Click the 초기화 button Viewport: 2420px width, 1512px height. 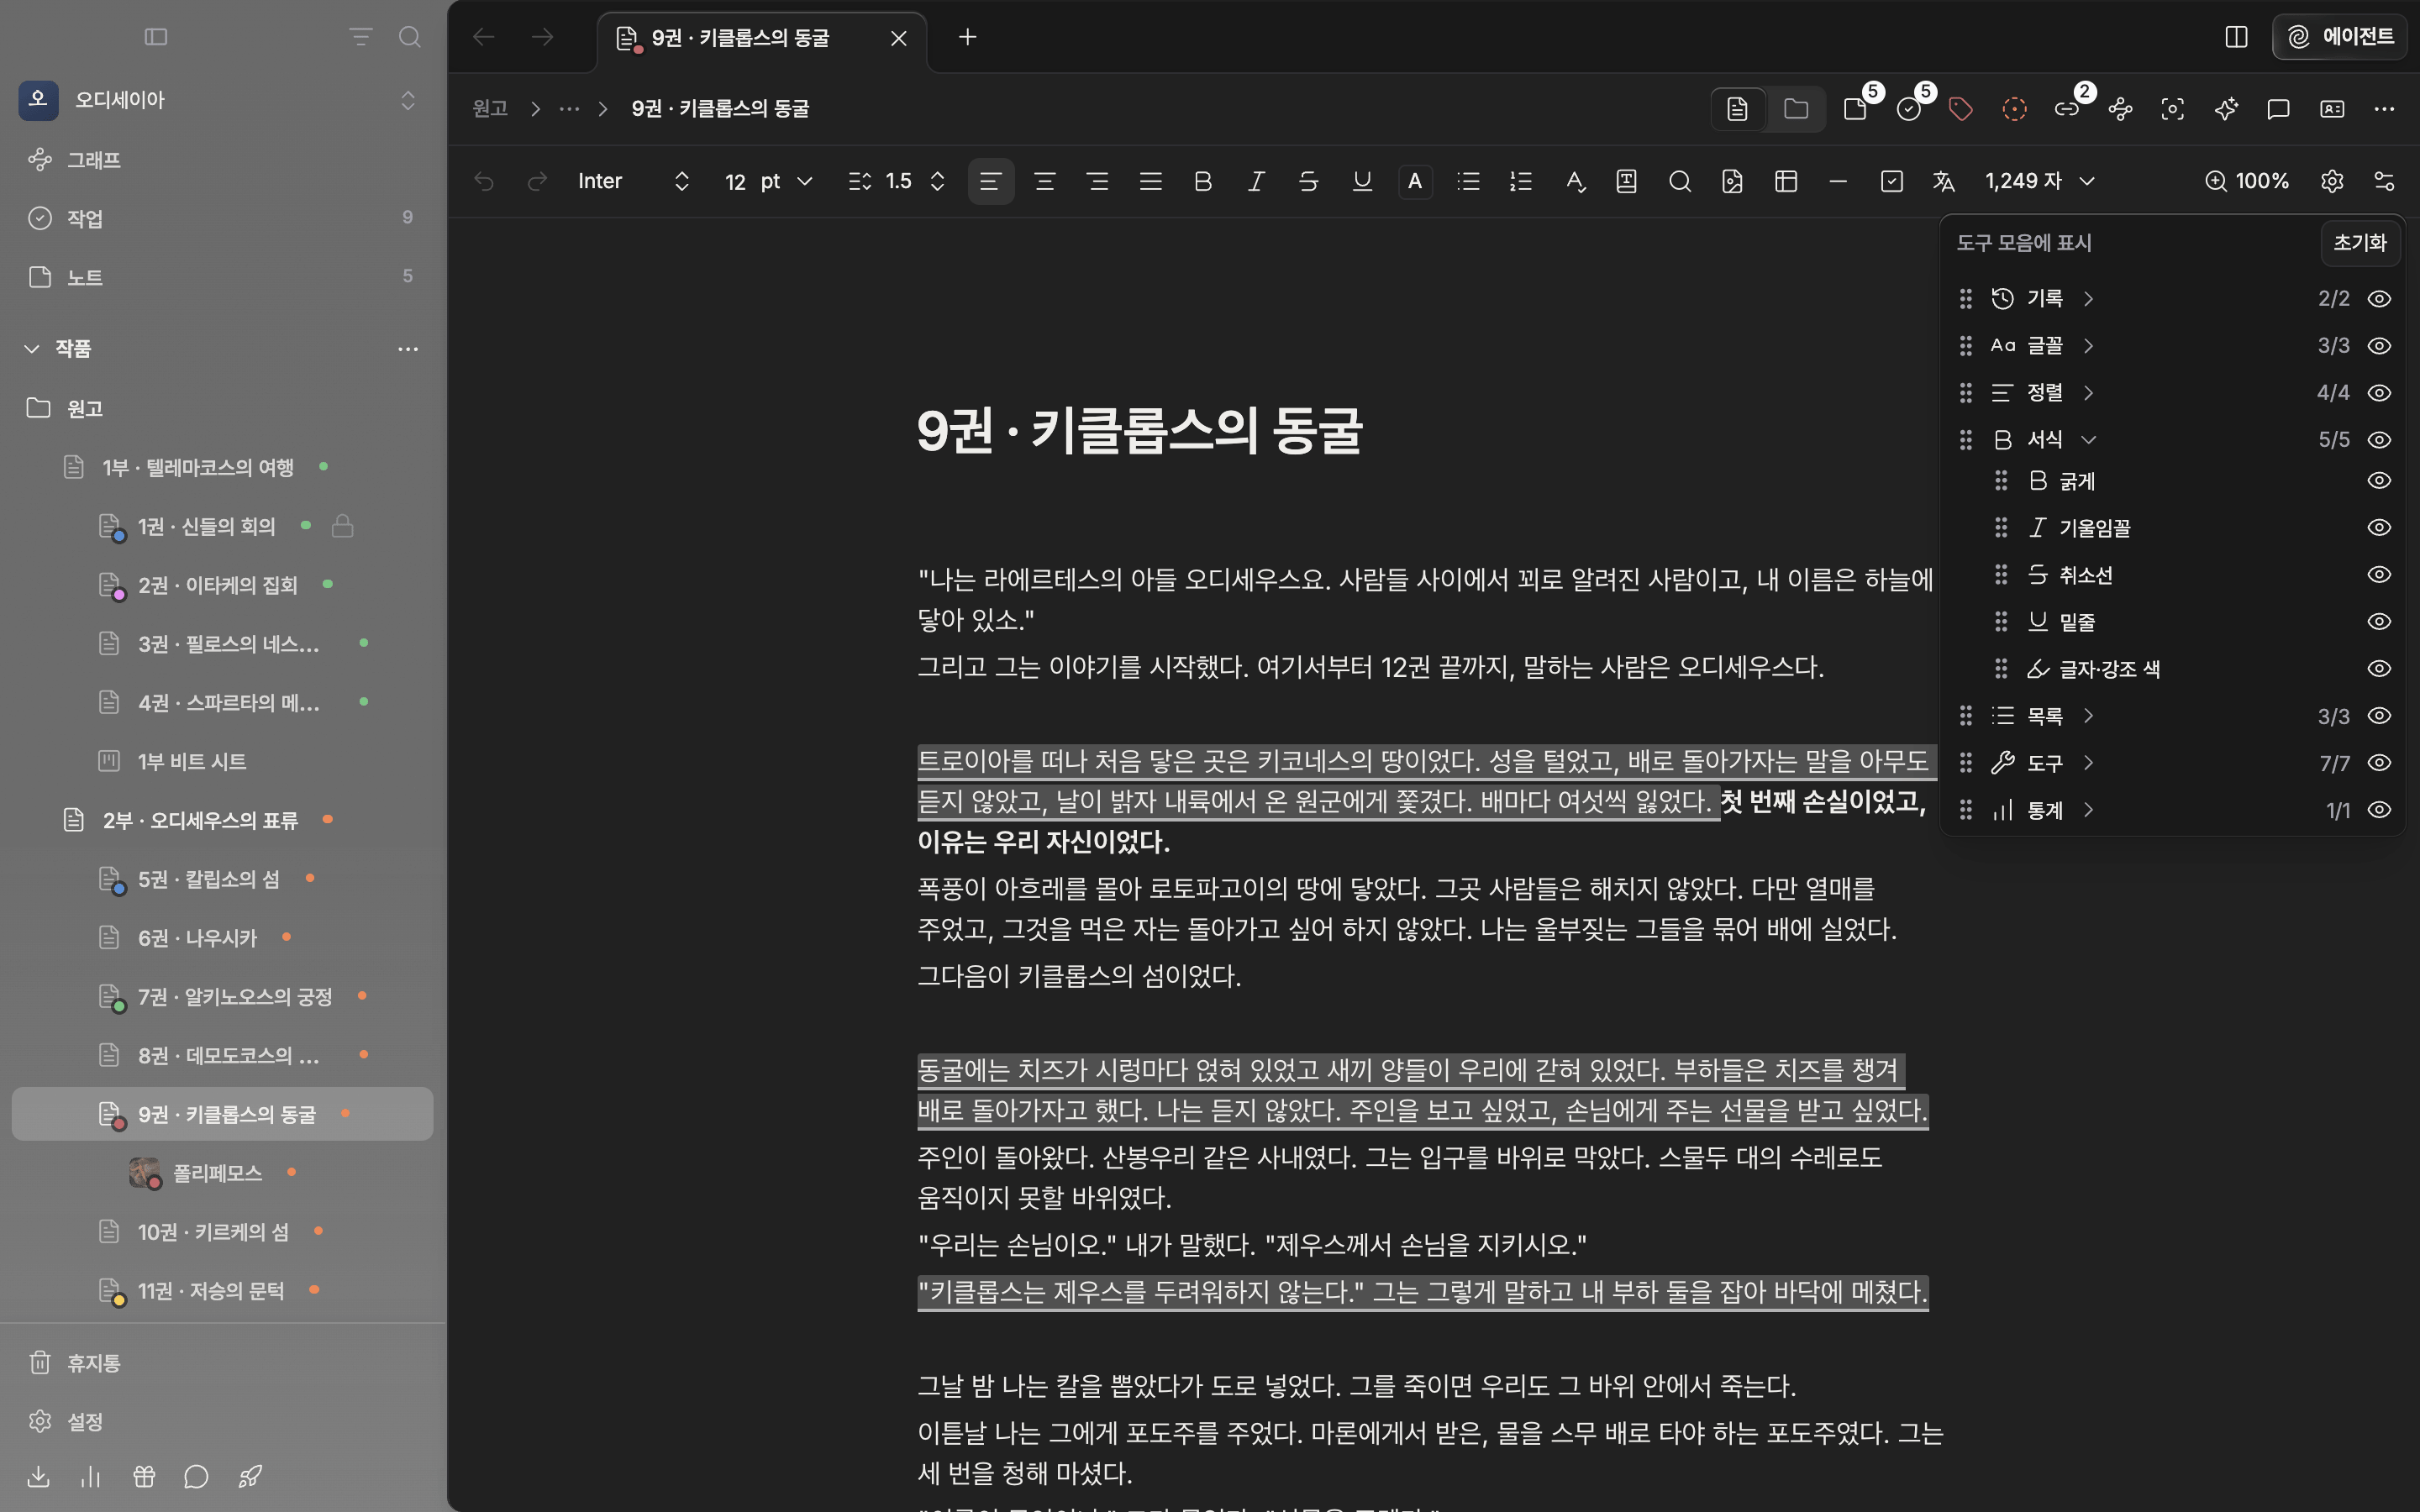pos(2359,243)
